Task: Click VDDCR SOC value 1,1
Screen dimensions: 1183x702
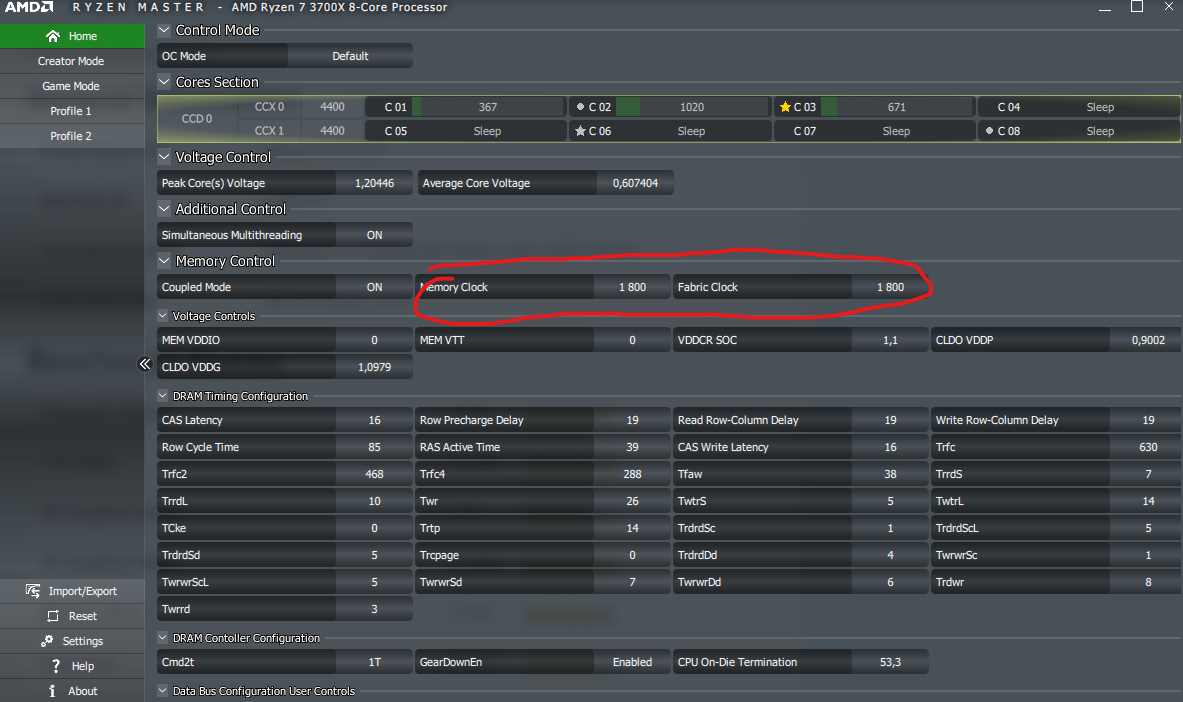Action: 890,340
